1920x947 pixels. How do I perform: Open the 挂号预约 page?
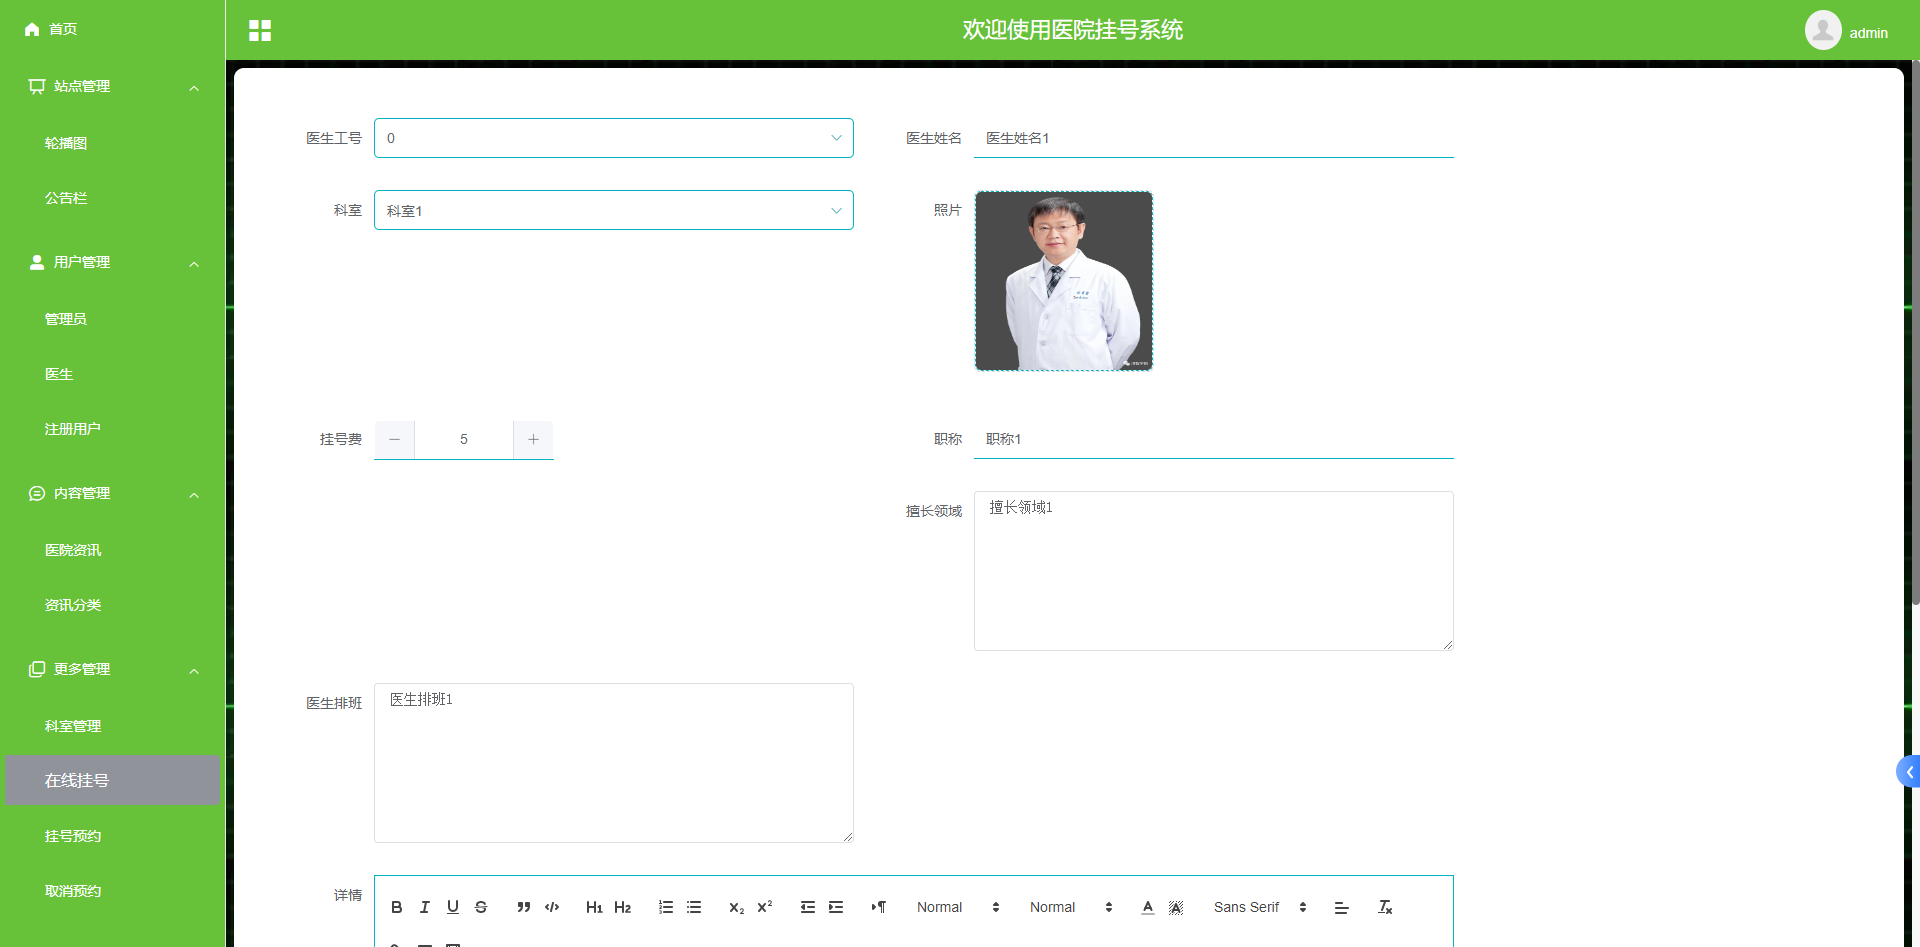pos(72,835)
